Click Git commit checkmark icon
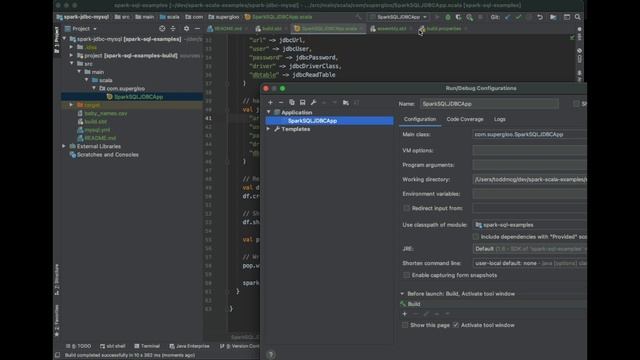The image size is (640, 360). click(x=518, y=17)
